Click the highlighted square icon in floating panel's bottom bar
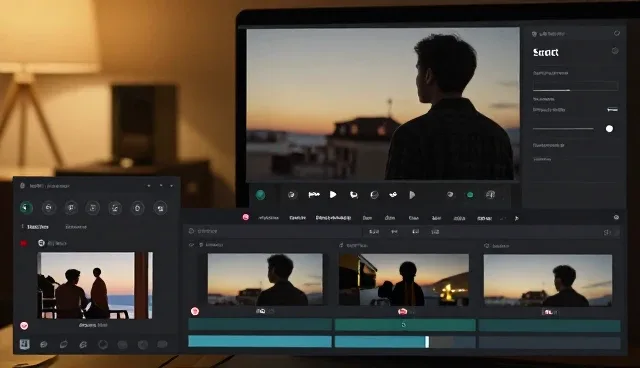The height and width of the screenshot is (368, 640). (x=24, y=344)
